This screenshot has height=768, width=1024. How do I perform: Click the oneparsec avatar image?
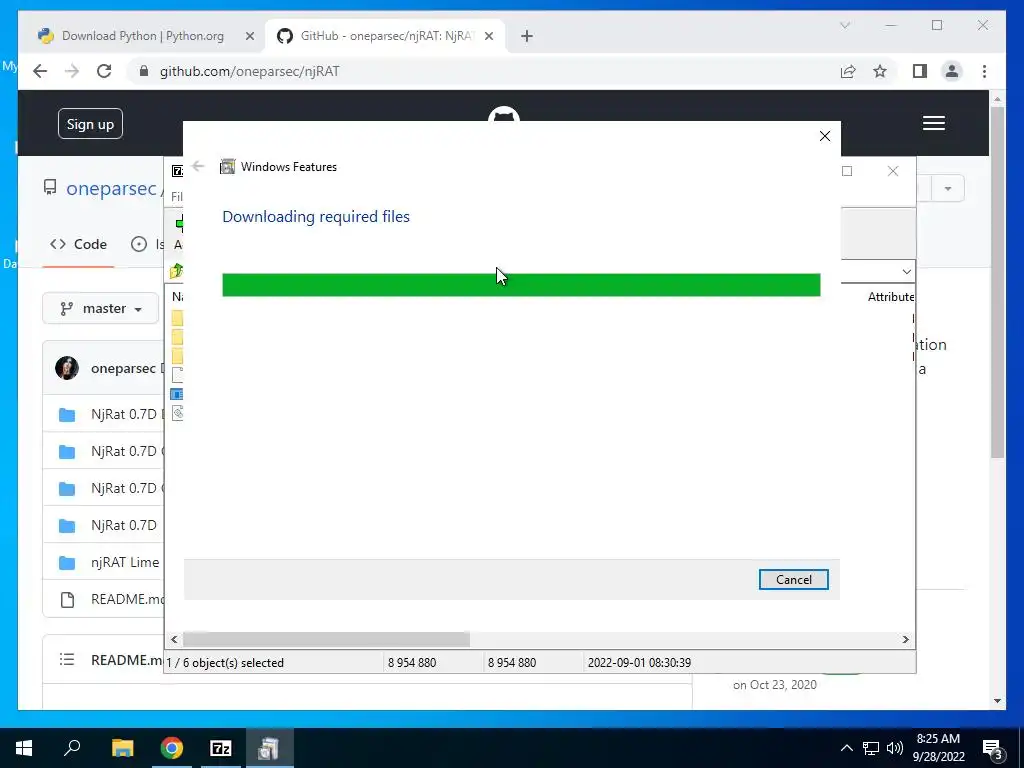click(x=67, y=368)
